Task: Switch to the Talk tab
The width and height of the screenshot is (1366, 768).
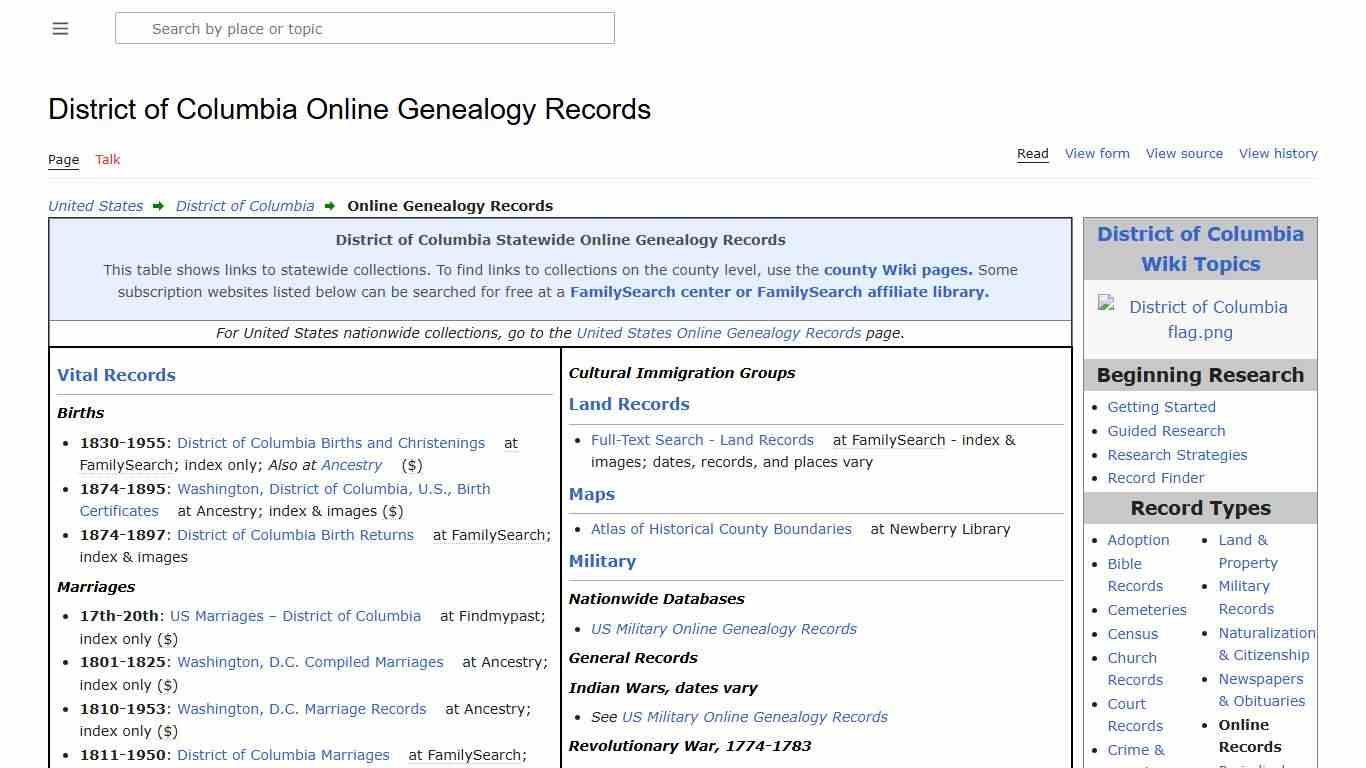Action: pos(107,160)
